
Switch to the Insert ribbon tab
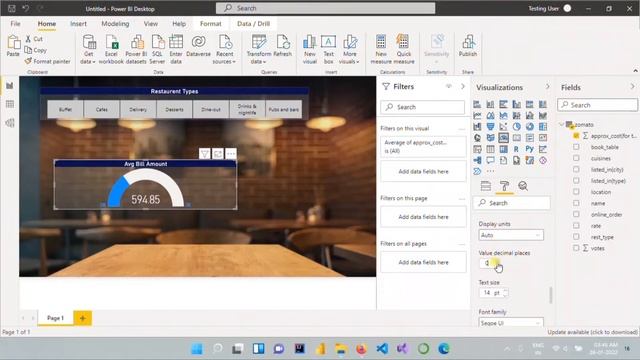[x=78, y=24]
